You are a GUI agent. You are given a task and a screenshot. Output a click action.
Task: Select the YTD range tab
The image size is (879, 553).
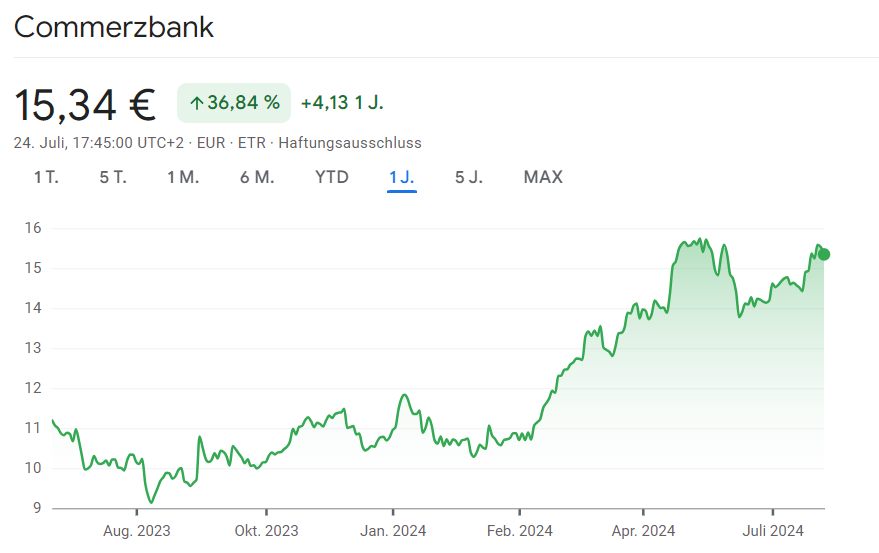331,177
